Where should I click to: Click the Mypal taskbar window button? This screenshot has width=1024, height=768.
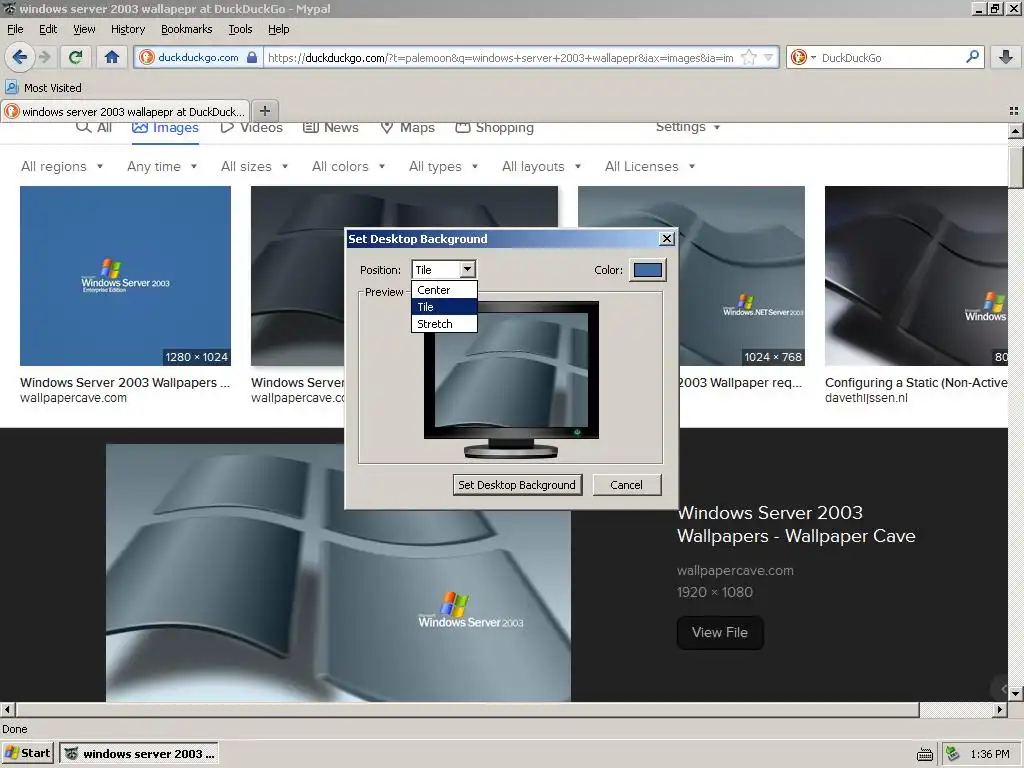click(x=138, y=754)
